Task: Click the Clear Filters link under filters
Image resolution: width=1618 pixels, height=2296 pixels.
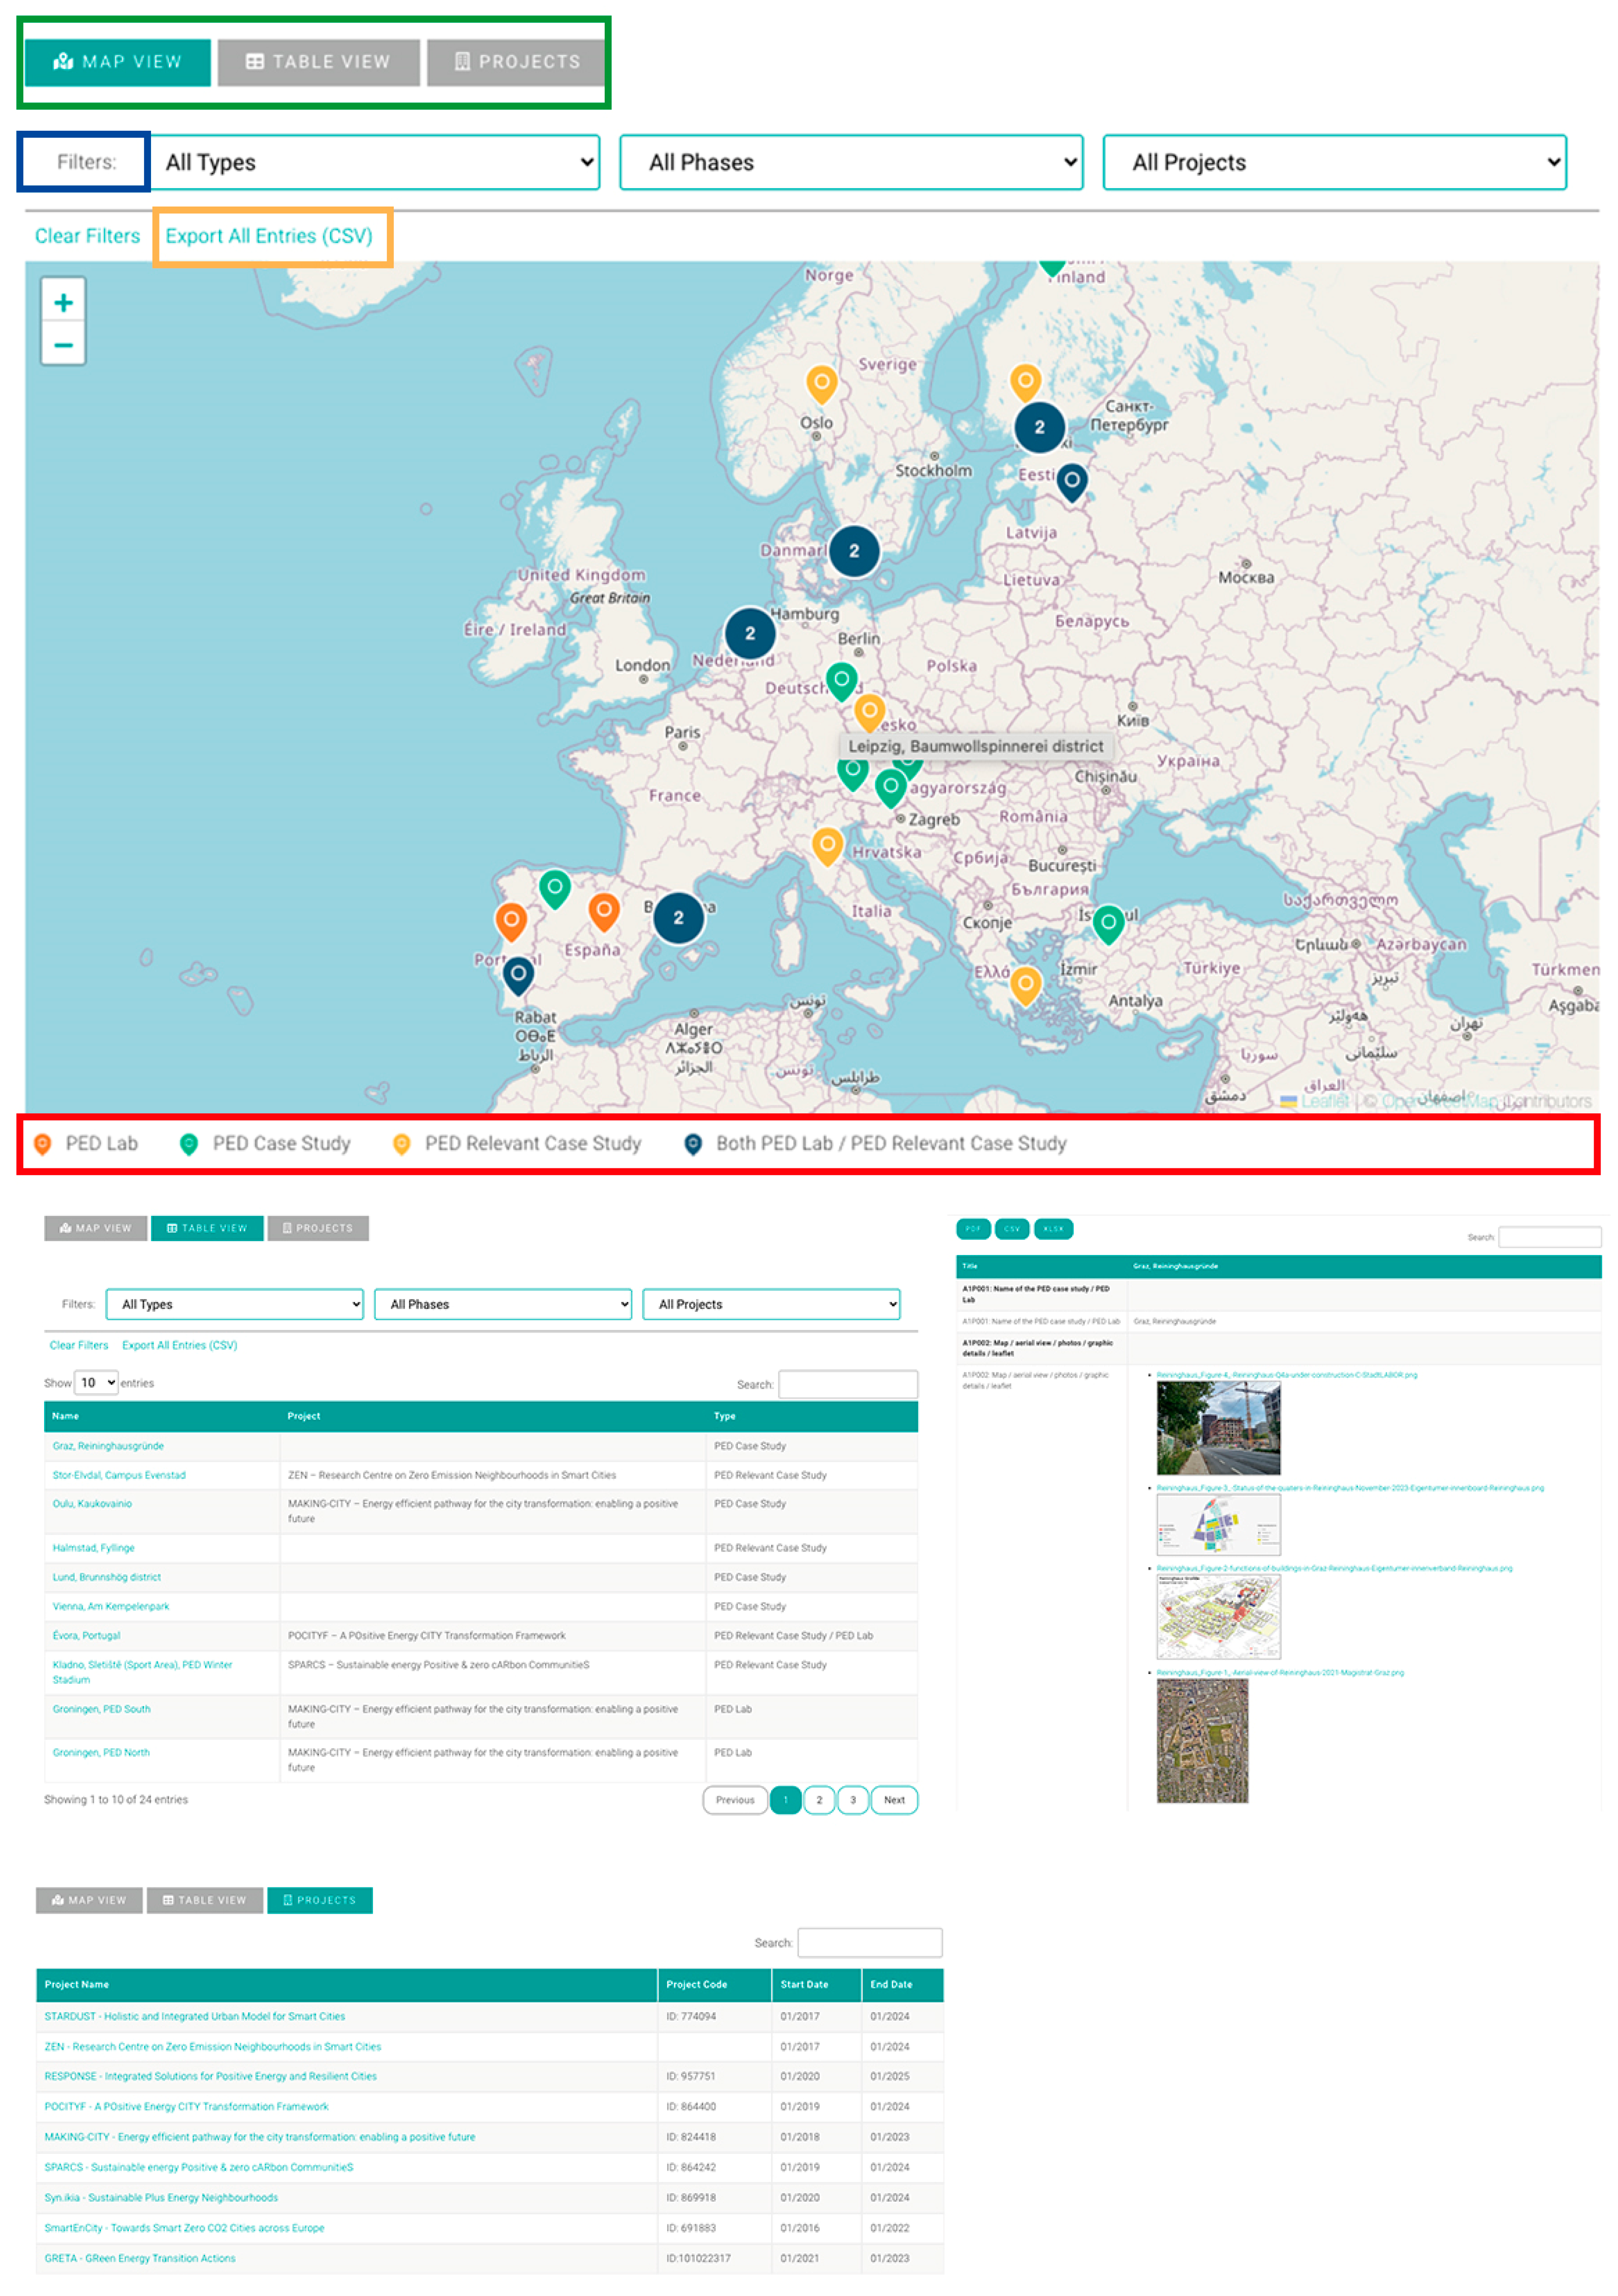Action: pyautogui.click(x=87, y=236)
